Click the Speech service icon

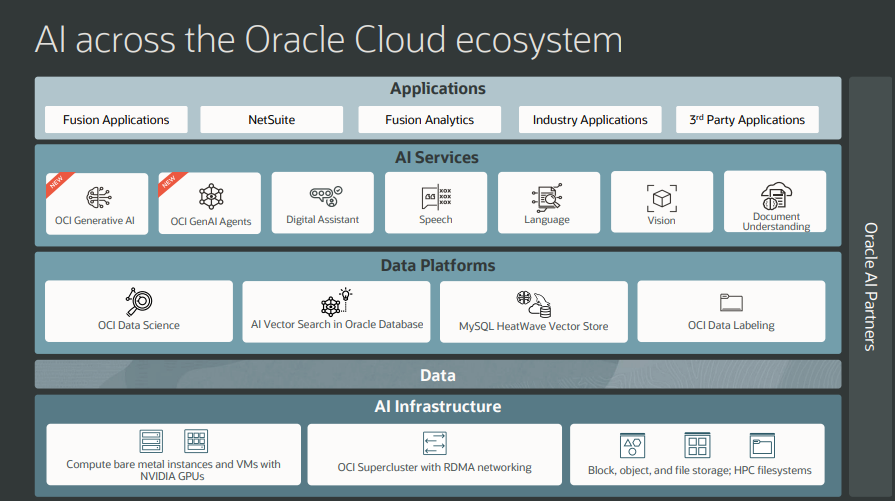pyautogui.click(x=437, y=197)
